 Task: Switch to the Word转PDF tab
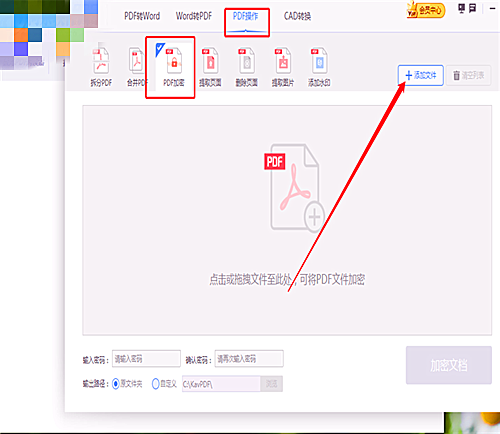tap(194, 16)
